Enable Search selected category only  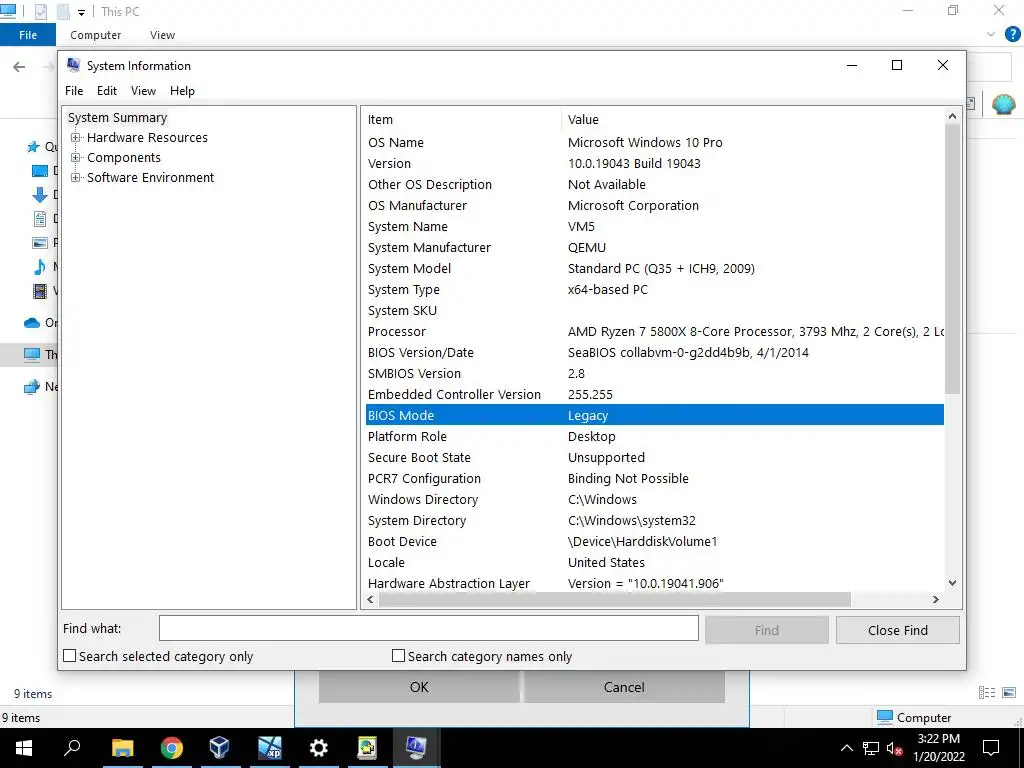pyautogui.click(x=69, y=656)
